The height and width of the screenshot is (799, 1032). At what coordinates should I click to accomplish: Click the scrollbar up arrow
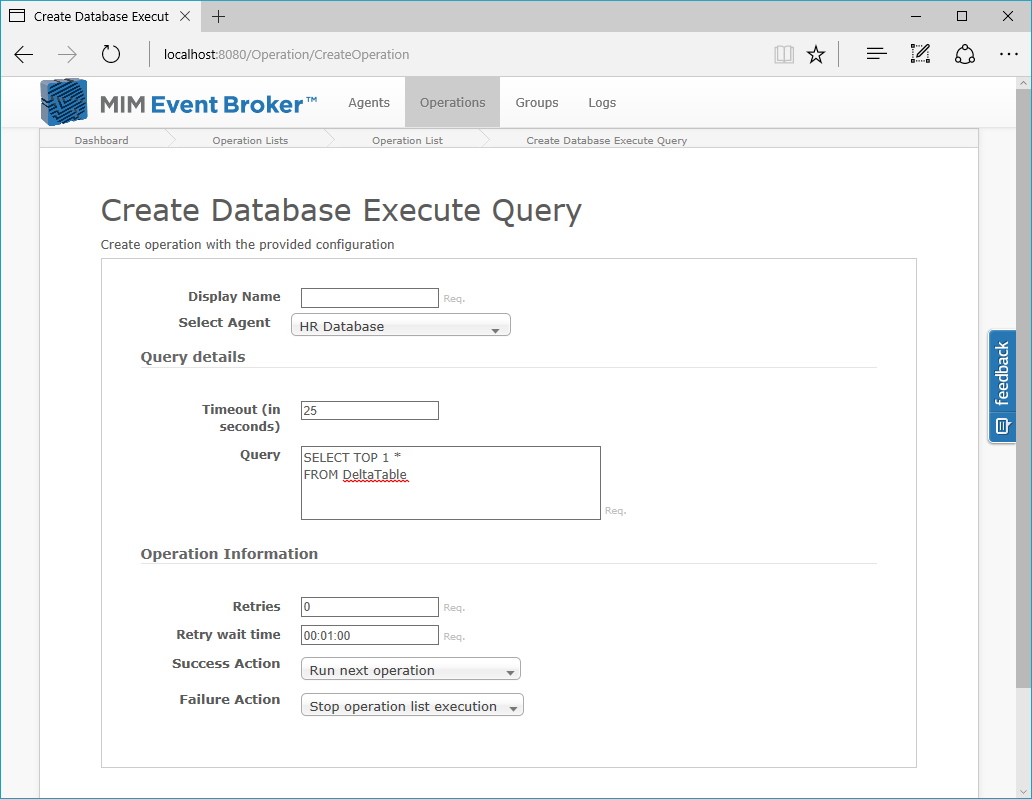(x=1023, y=84)
